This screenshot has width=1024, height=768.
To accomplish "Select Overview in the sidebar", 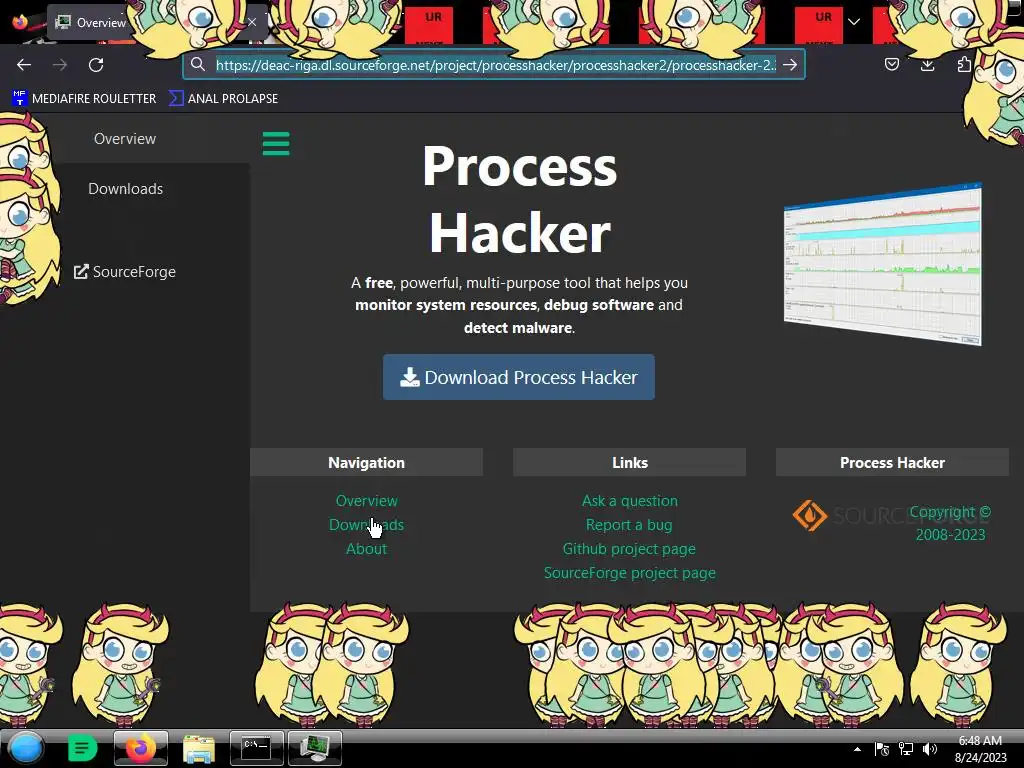I will pos(125,138).
